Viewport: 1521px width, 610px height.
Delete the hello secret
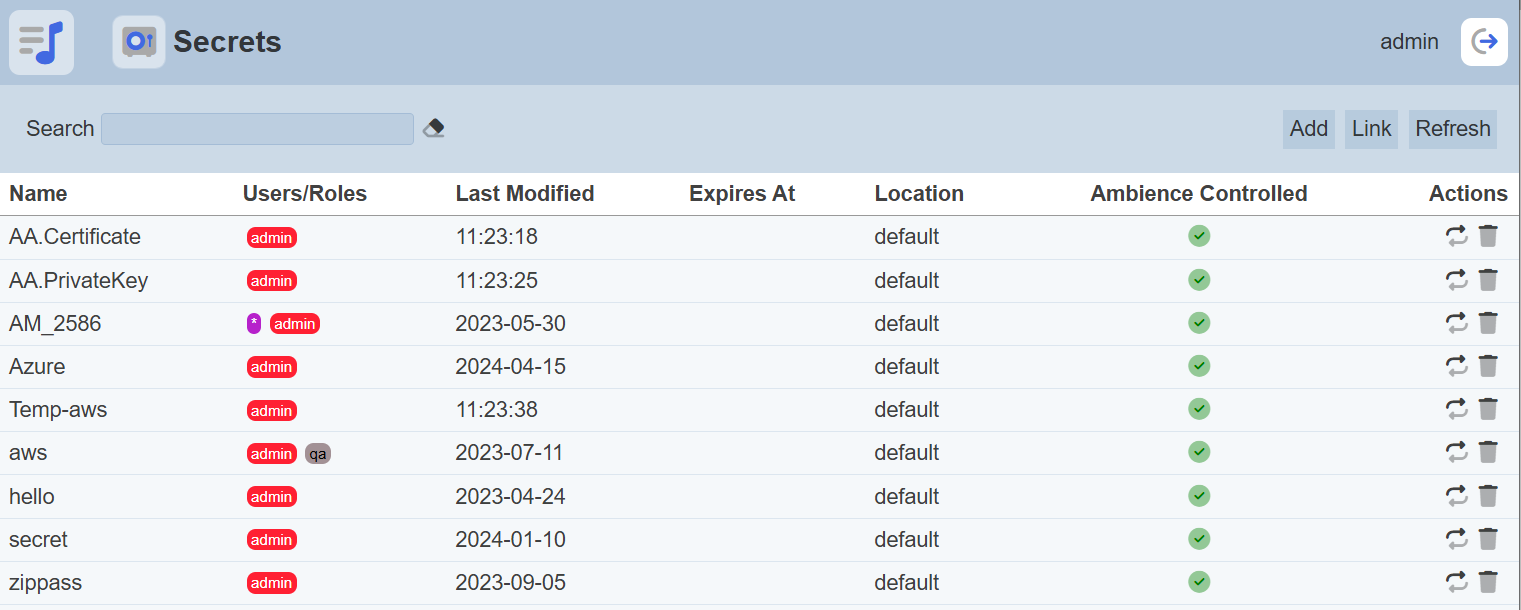click(1488, 496)
